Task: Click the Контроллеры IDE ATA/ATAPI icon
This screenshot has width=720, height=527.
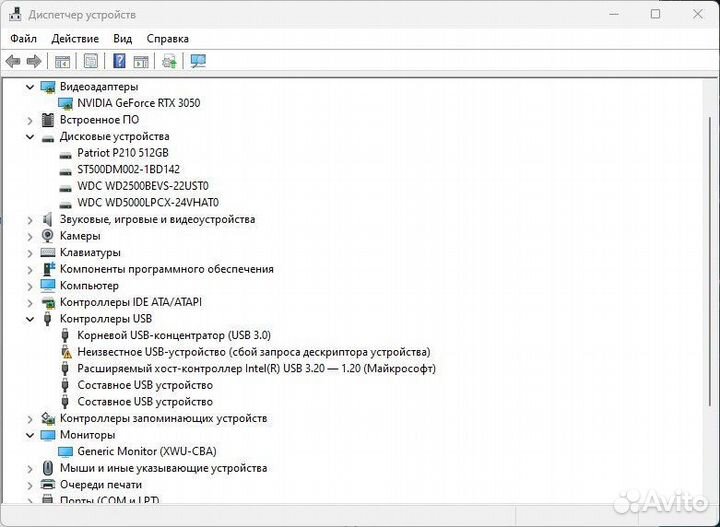Action: tap(48, 303)
